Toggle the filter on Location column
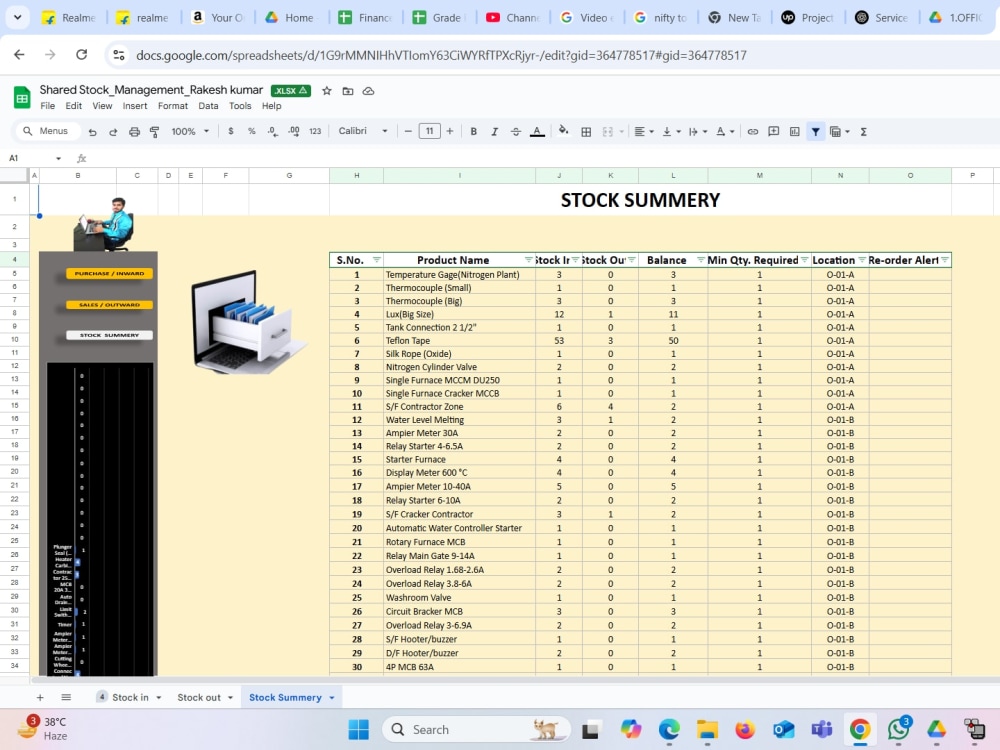The height and width of the screenshot is (750, 1000). click(x=862, y=260)
